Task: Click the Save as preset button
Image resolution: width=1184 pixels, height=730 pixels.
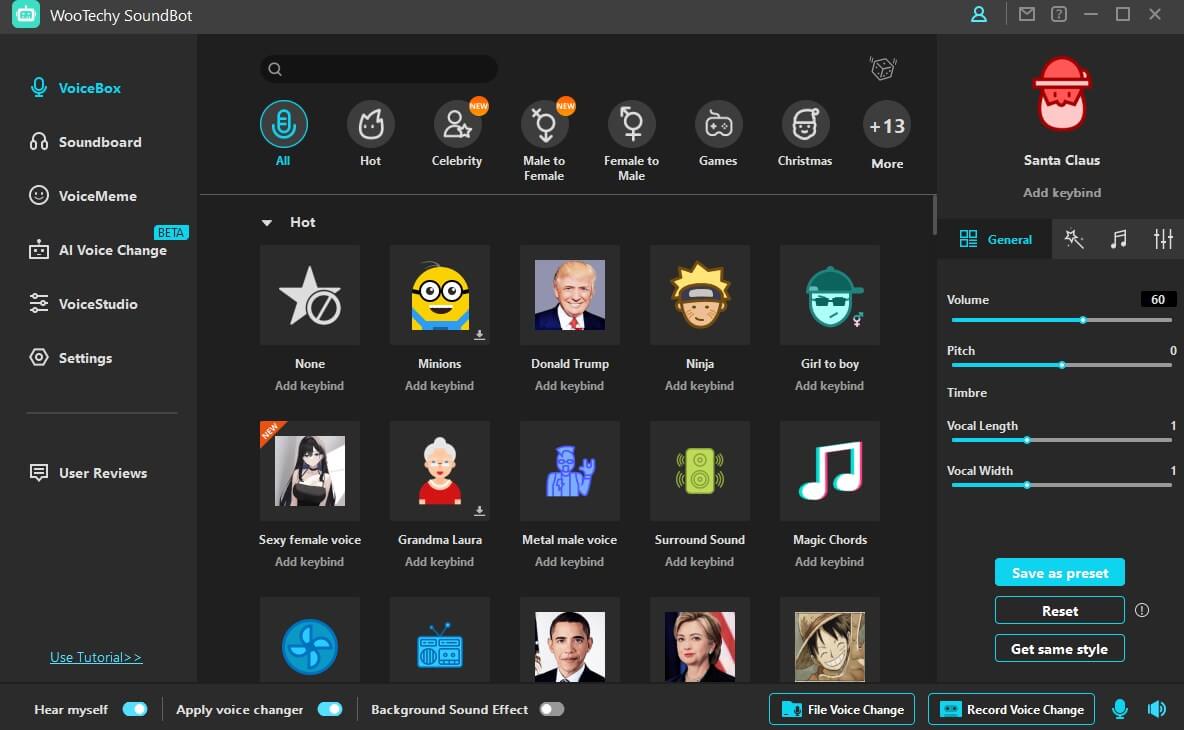Action: point(1059,573)
